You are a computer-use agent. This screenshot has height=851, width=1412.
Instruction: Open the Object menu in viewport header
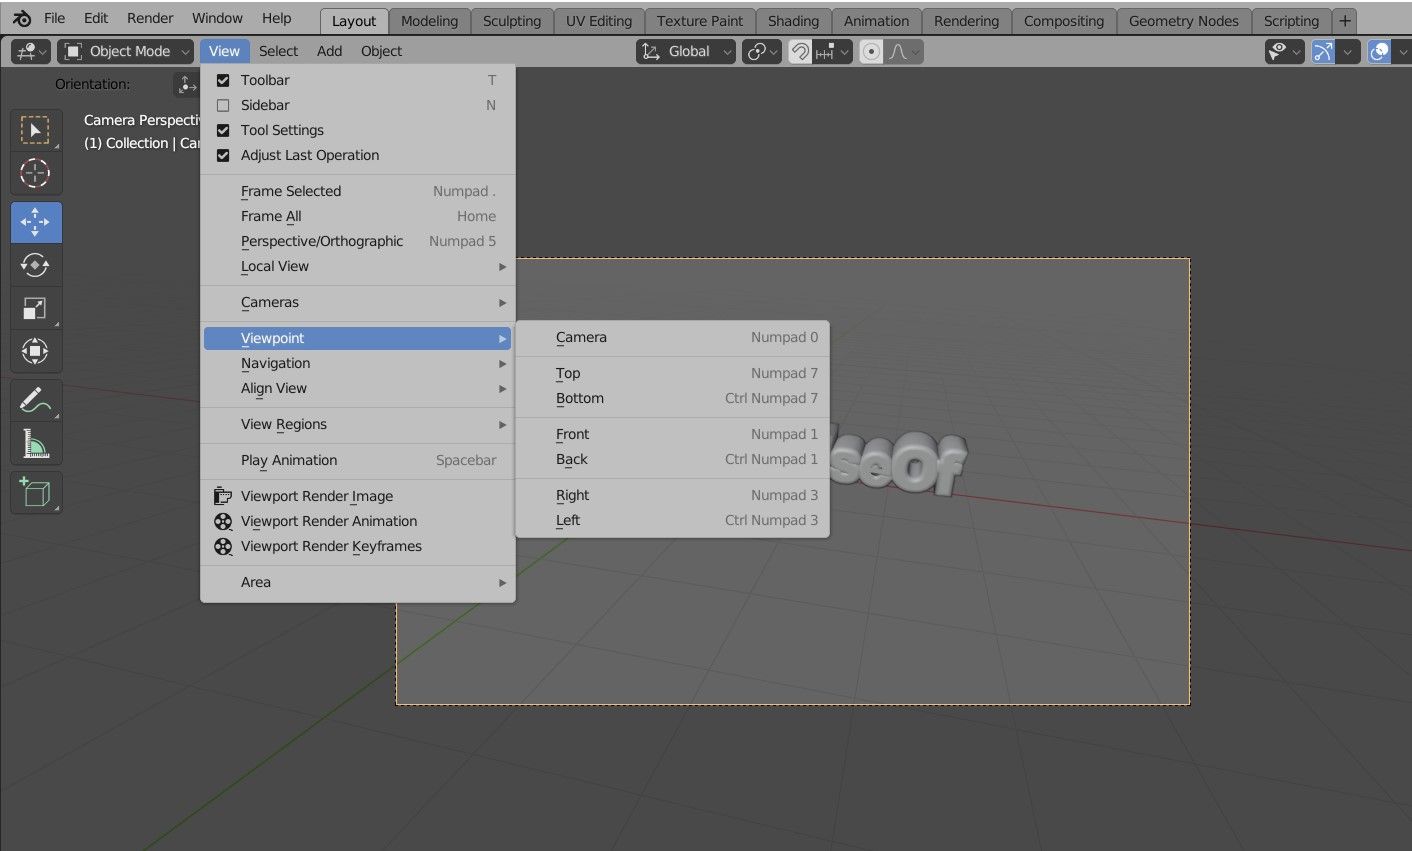(382, 51)
